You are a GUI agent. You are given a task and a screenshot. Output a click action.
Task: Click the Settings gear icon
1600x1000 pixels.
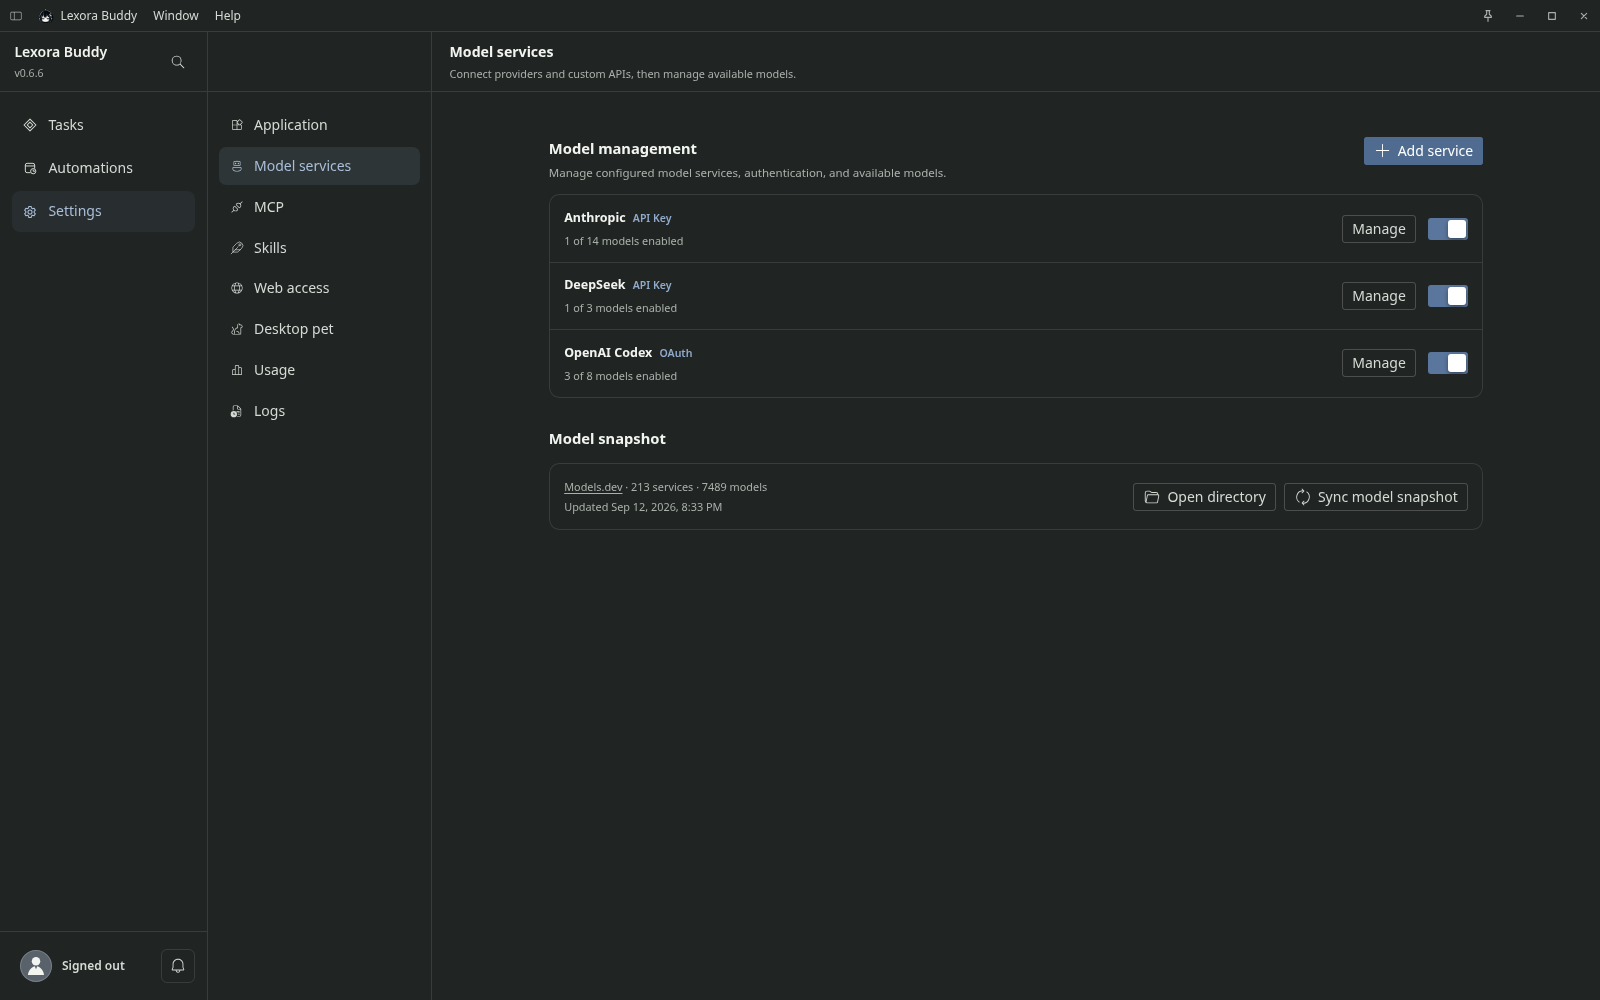[30, 211]
